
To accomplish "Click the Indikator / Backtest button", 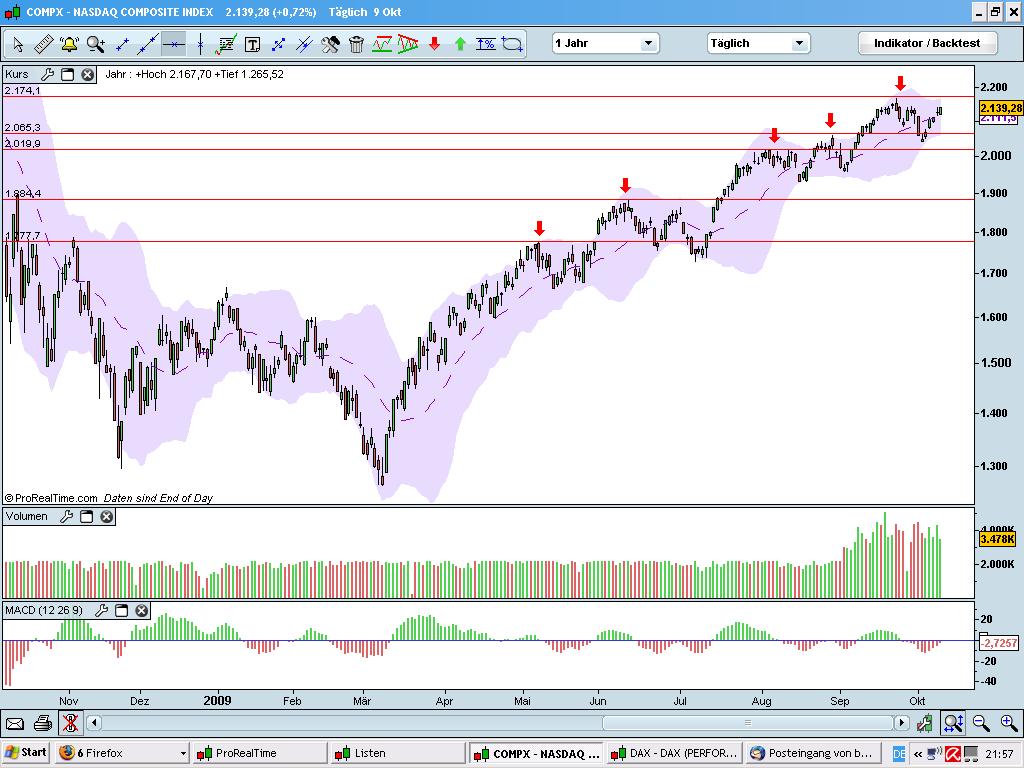I will click(x=927, y=43).
